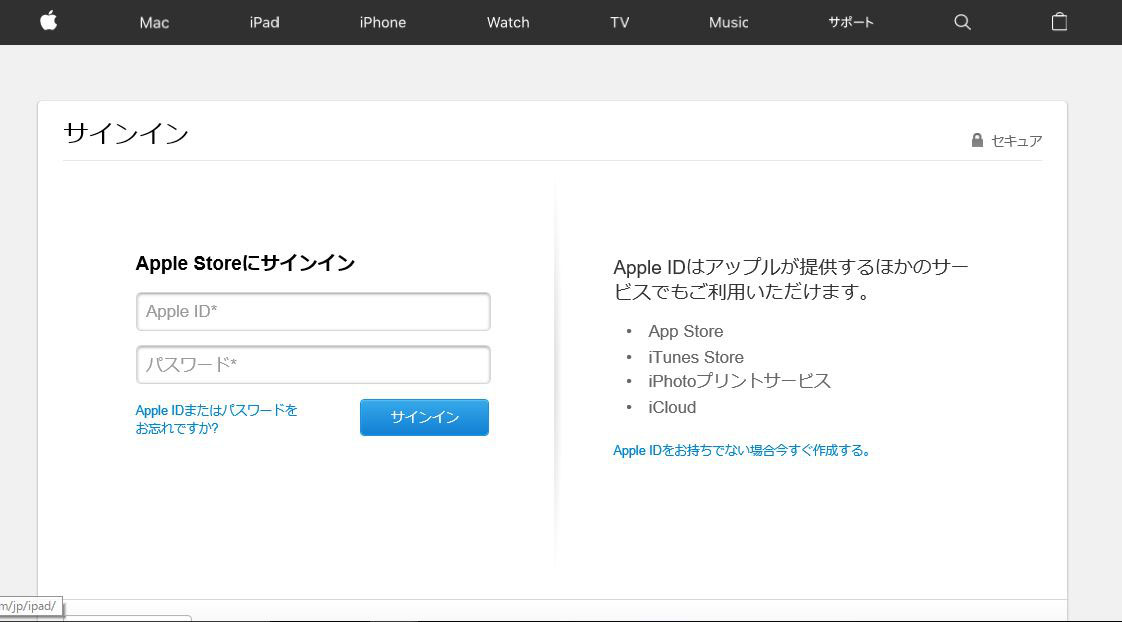The image size is (1122, 622).
Task: Focus the Apple ID input field
Action: coord(313,311)
